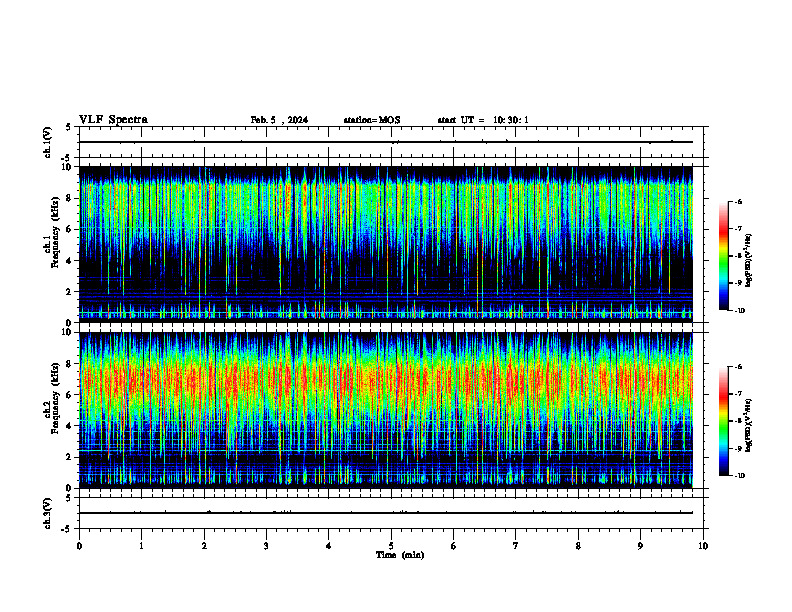The image size is (792, 612).
Task: Click inside the ch.1 spectrogram panel
Action: pyautogui.click(x=386, y=244)
